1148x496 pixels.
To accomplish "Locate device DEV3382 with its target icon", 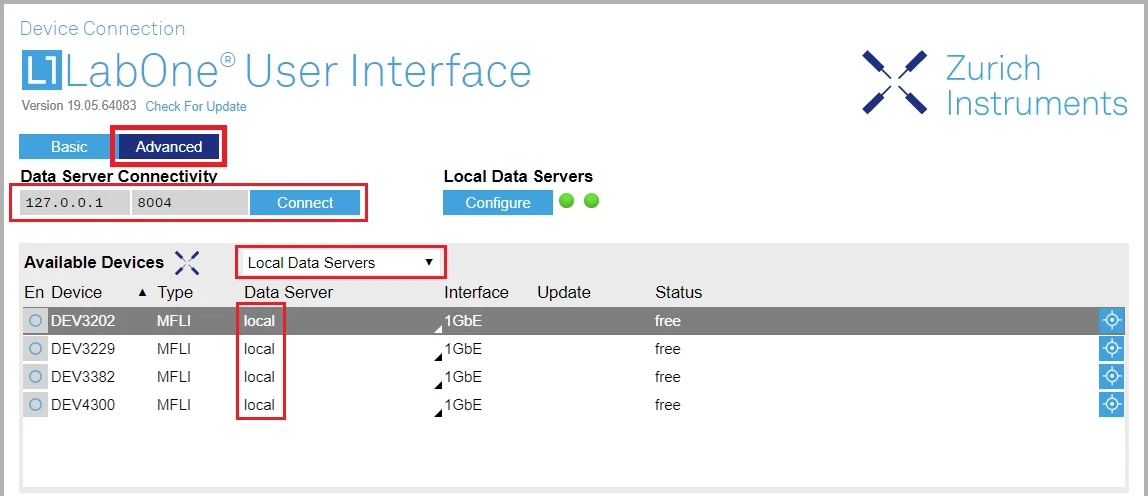I will point(1111,376).
